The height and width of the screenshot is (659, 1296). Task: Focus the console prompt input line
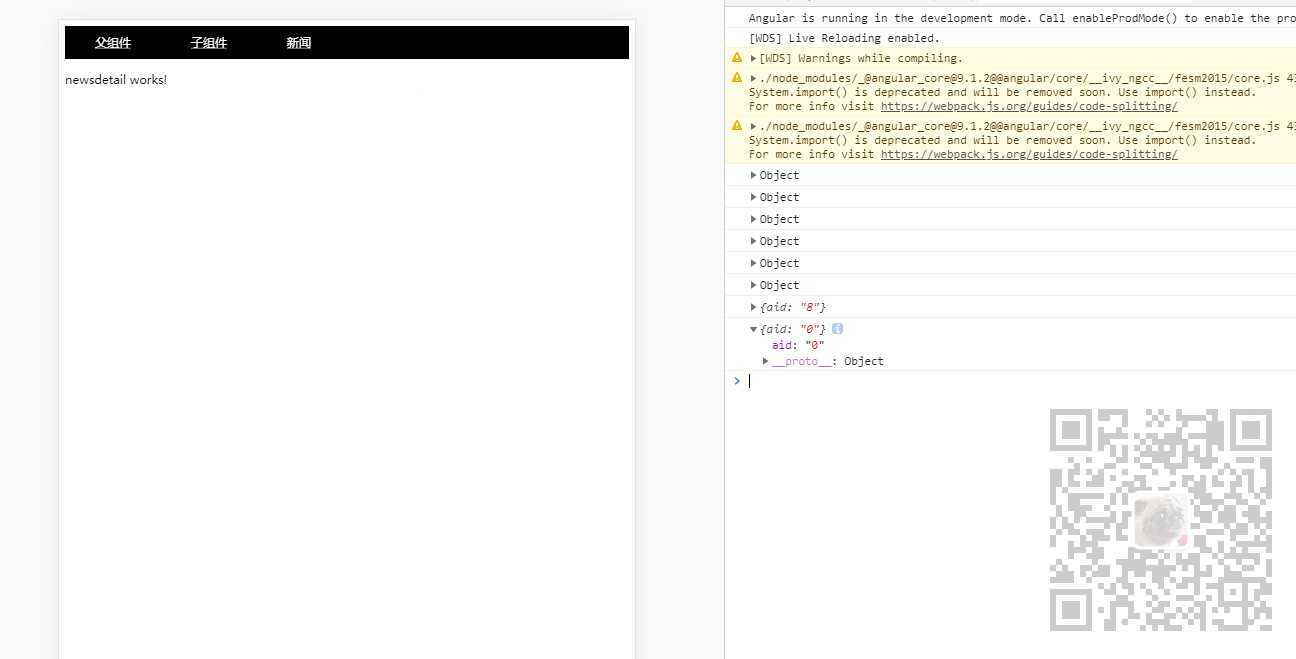click(1020, 381)
